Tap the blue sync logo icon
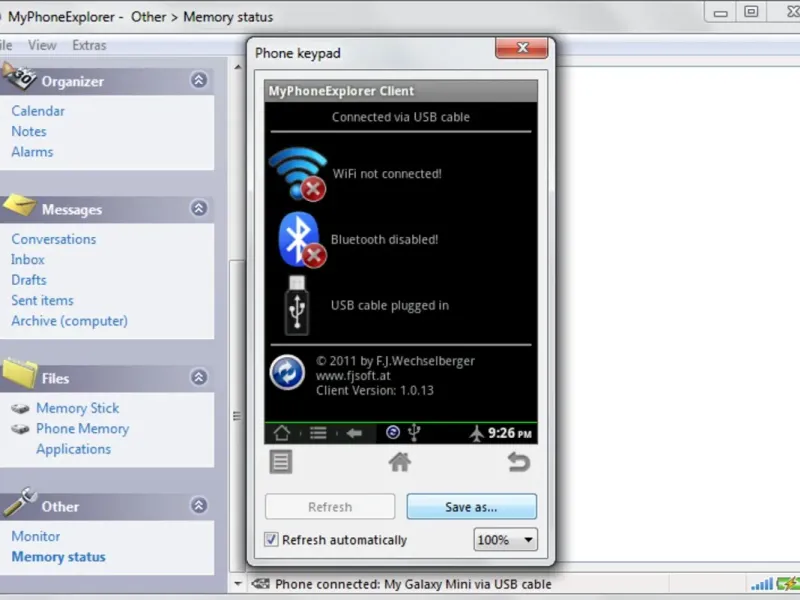Screen dimensions: 800x600 (287, 372)
